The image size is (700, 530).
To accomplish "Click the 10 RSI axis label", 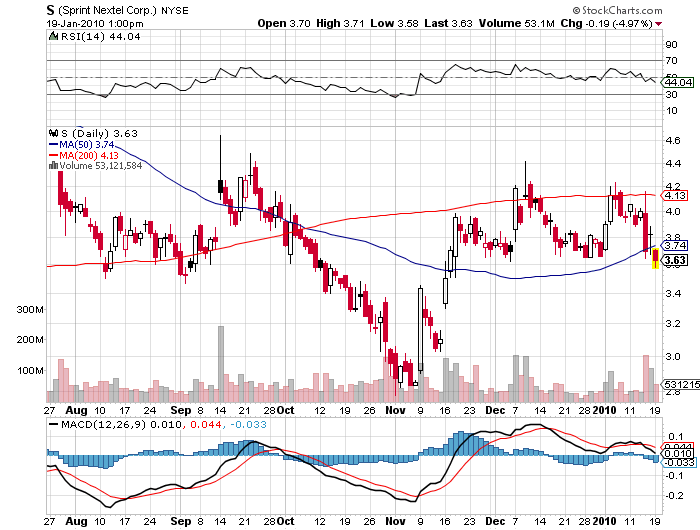I will (671, 111).
